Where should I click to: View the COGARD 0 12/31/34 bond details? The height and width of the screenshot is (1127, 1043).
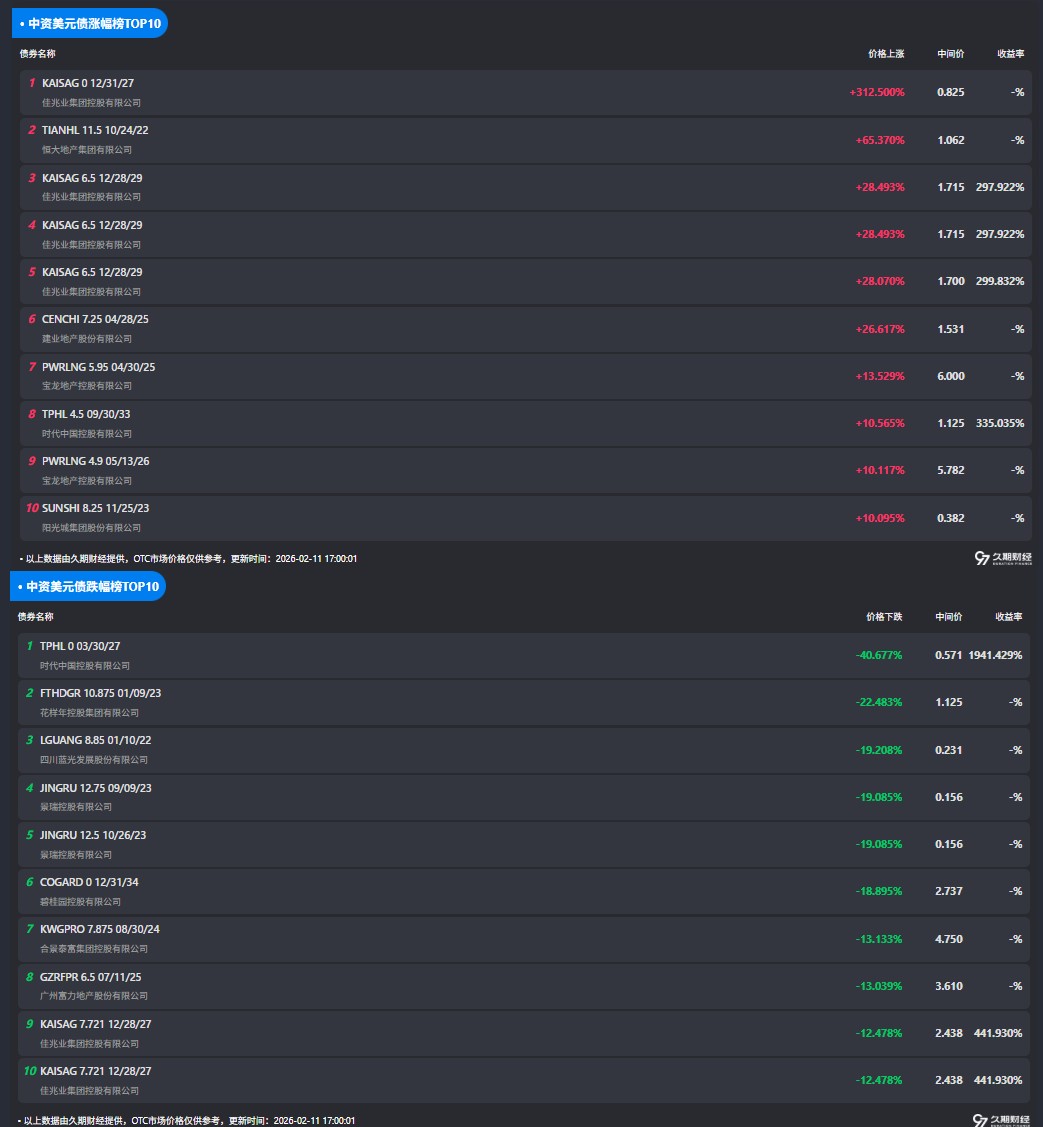(x=89, y=882)
